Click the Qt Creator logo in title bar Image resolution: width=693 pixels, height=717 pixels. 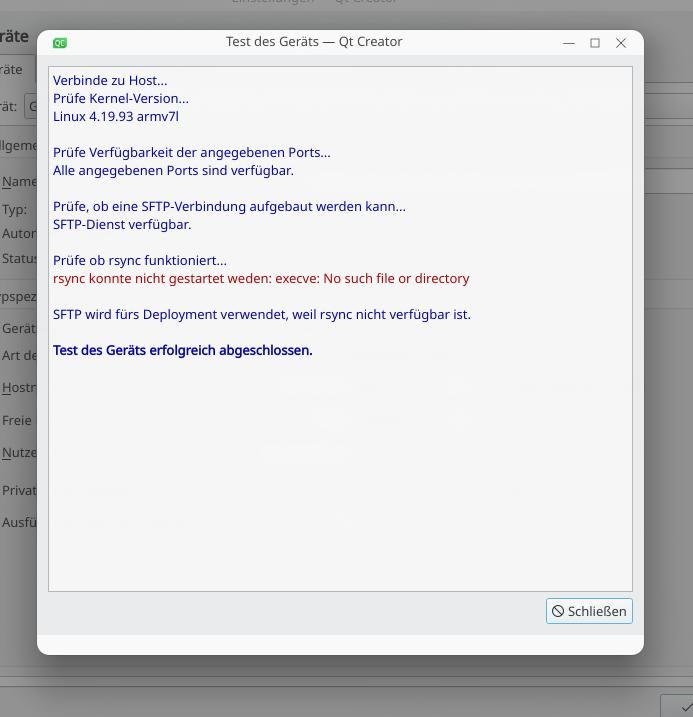[x=60, y=43]
